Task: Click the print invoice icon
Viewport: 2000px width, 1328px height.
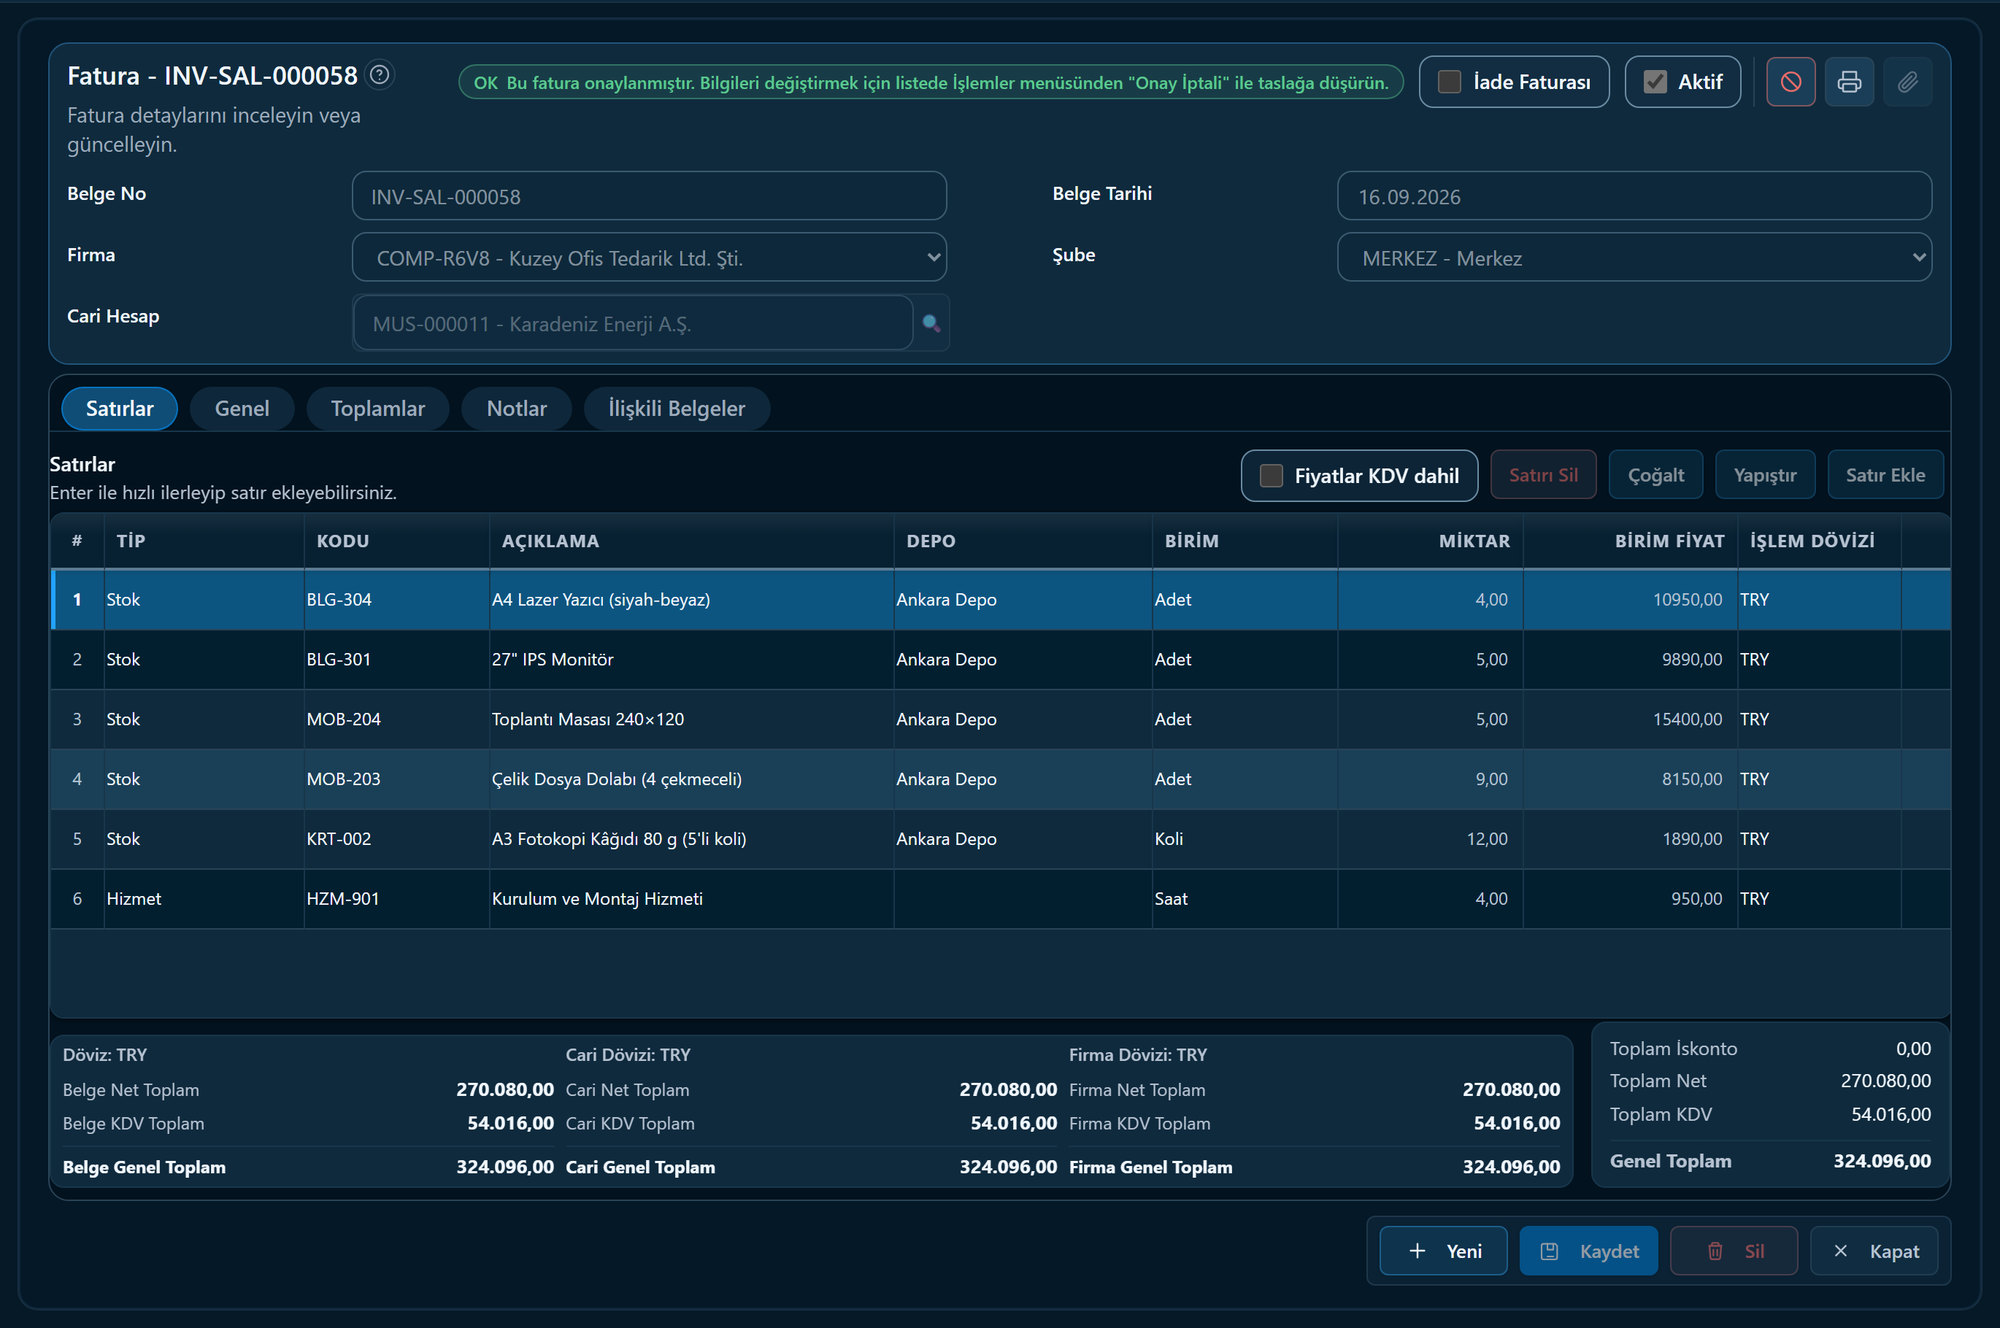Action: [1849, 82]
